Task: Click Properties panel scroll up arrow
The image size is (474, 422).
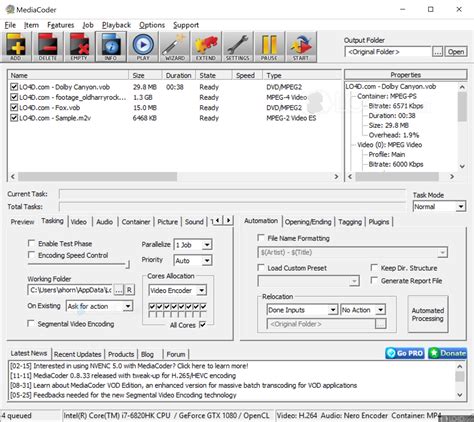Action: tap(462, 87)
